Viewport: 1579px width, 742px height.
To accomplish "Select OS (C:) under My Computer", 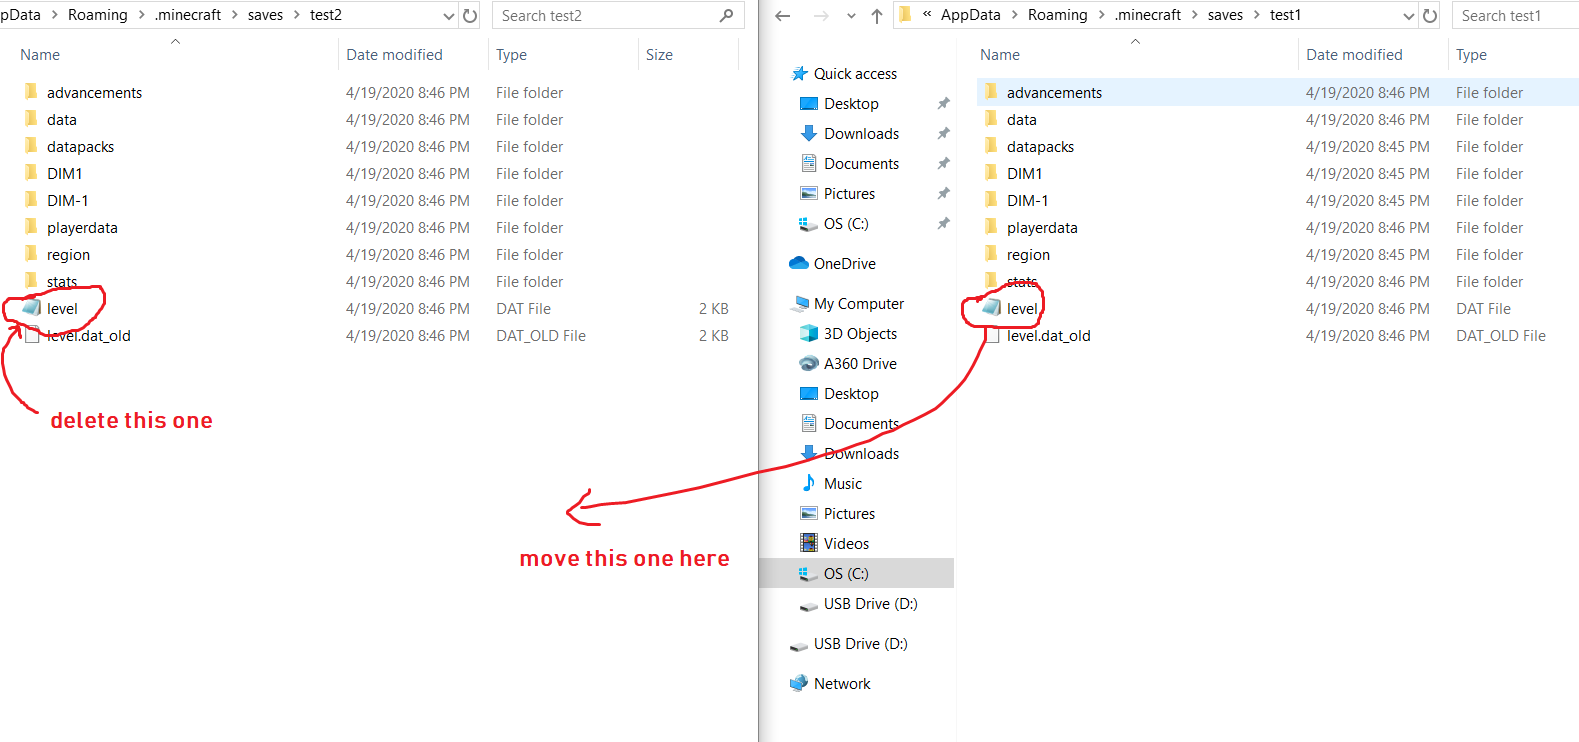I will (846, 573).
